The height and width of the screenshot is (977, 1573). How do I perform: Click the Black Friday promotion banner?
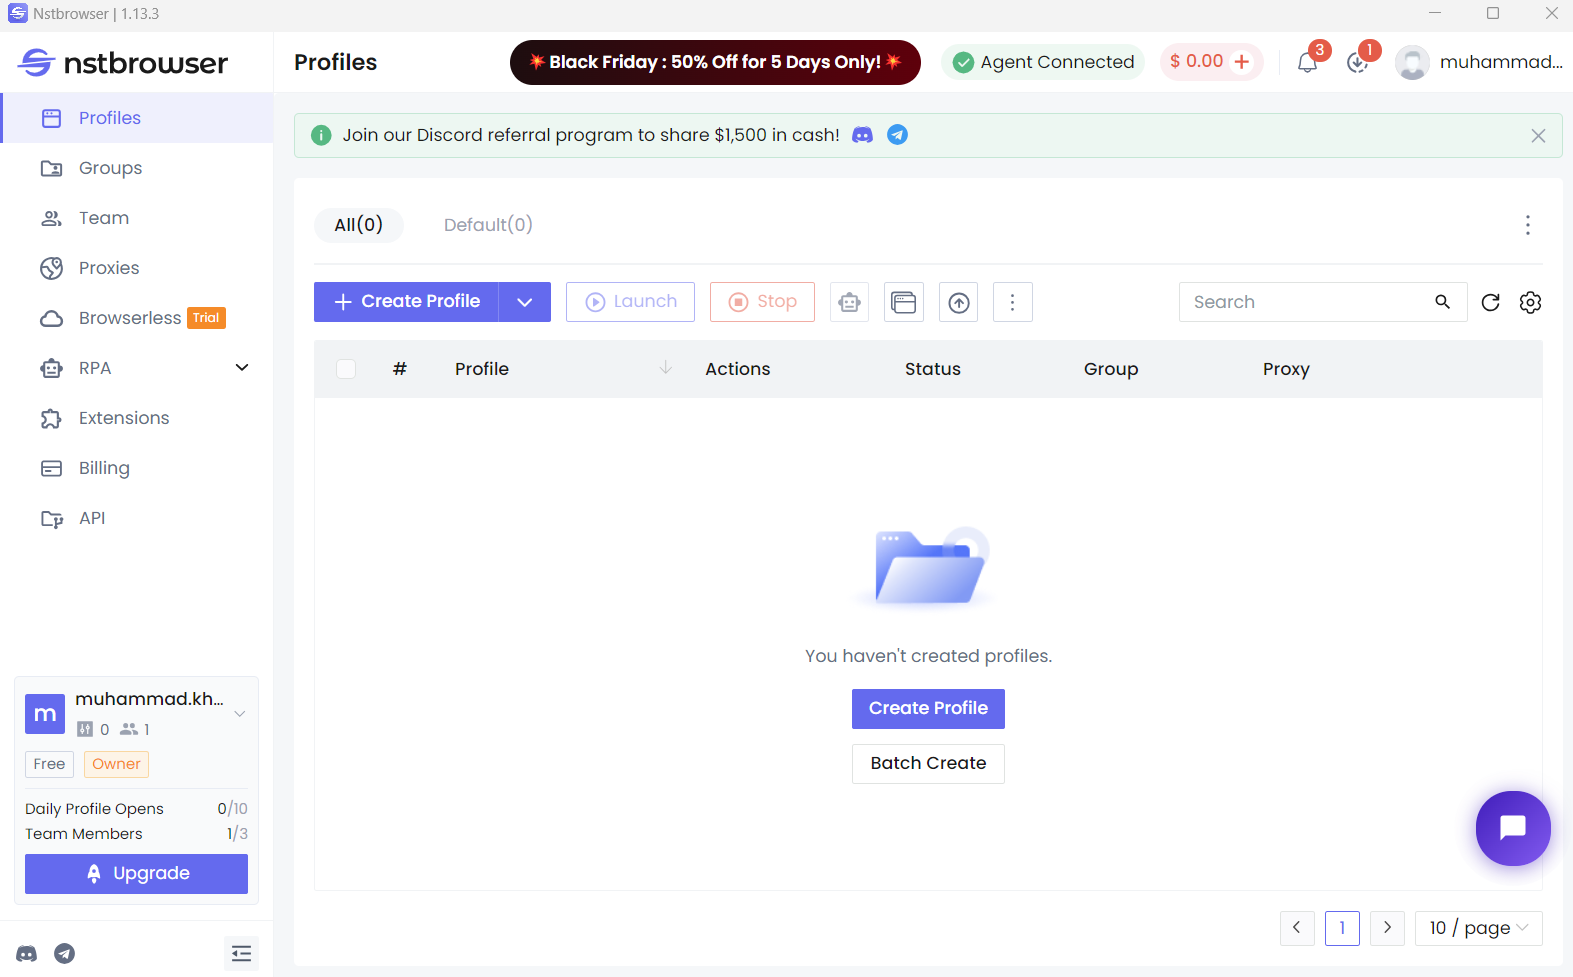coord(715,62)
